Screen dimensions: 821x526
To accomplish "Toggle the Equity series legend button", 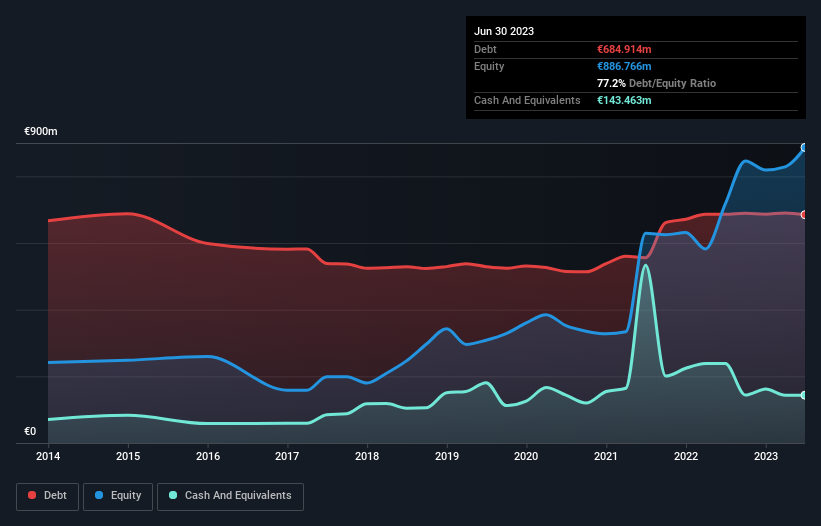I will tap(118, 496).
